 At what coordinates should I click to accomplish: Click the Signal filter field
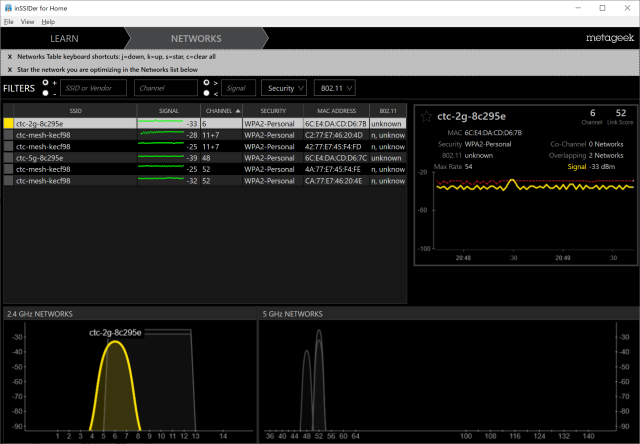(238, 88)
